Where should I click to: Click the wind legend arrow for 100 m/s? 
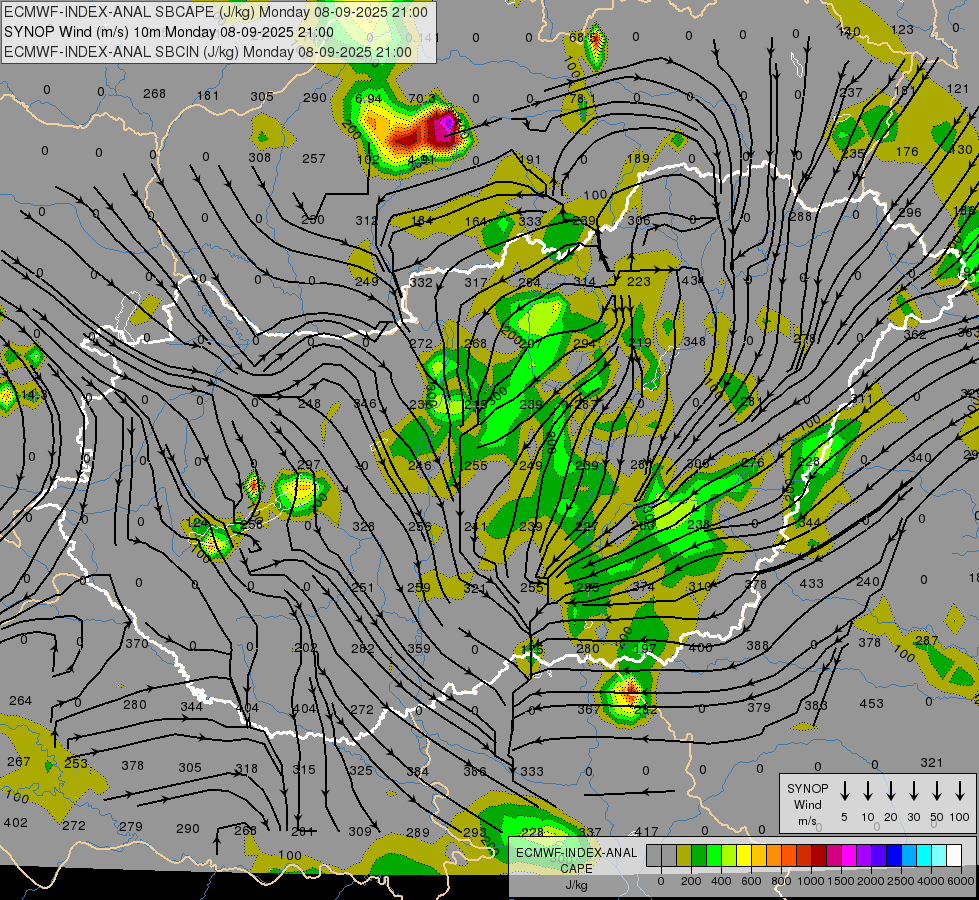coord(960,791)
